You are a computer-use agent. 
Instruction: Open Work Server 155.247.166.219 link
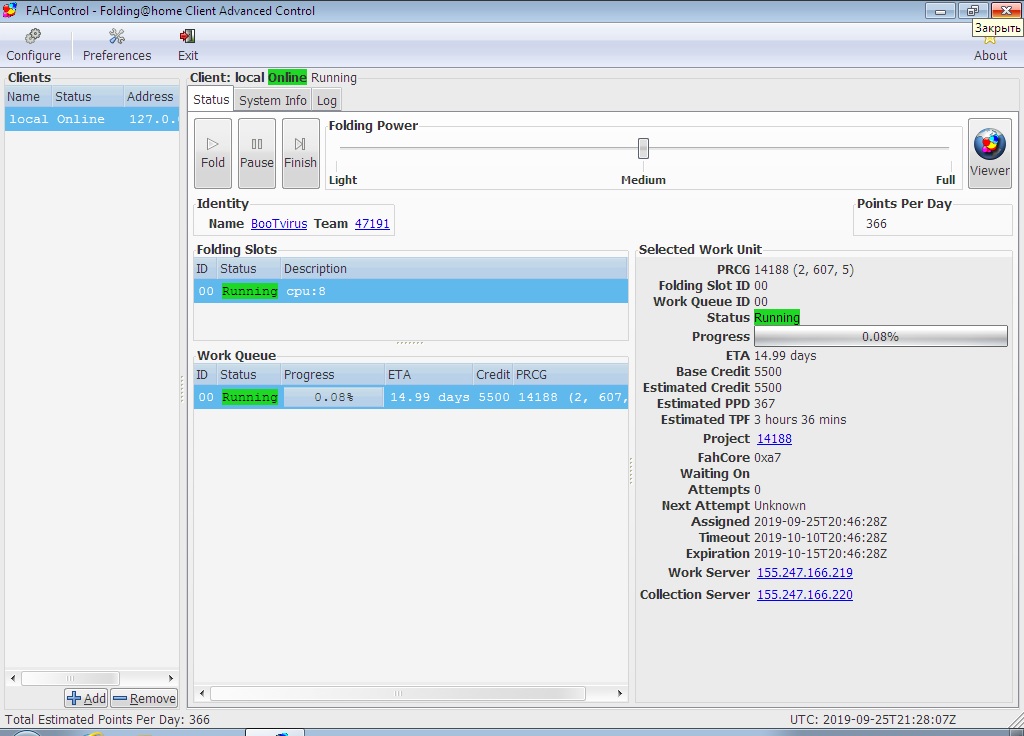click(805, 573)
